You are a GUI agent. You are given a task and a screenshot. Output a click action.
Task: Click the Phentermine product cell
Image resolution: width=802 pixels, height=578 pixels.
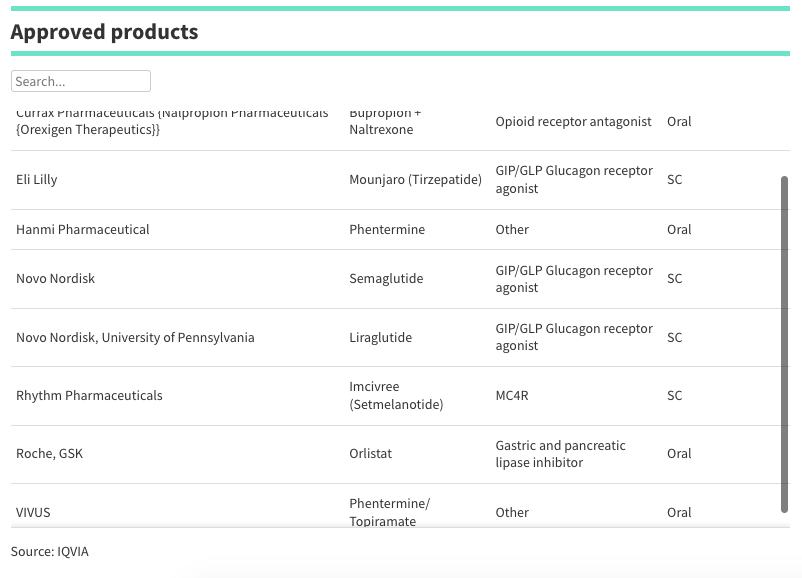pos(387,230)
